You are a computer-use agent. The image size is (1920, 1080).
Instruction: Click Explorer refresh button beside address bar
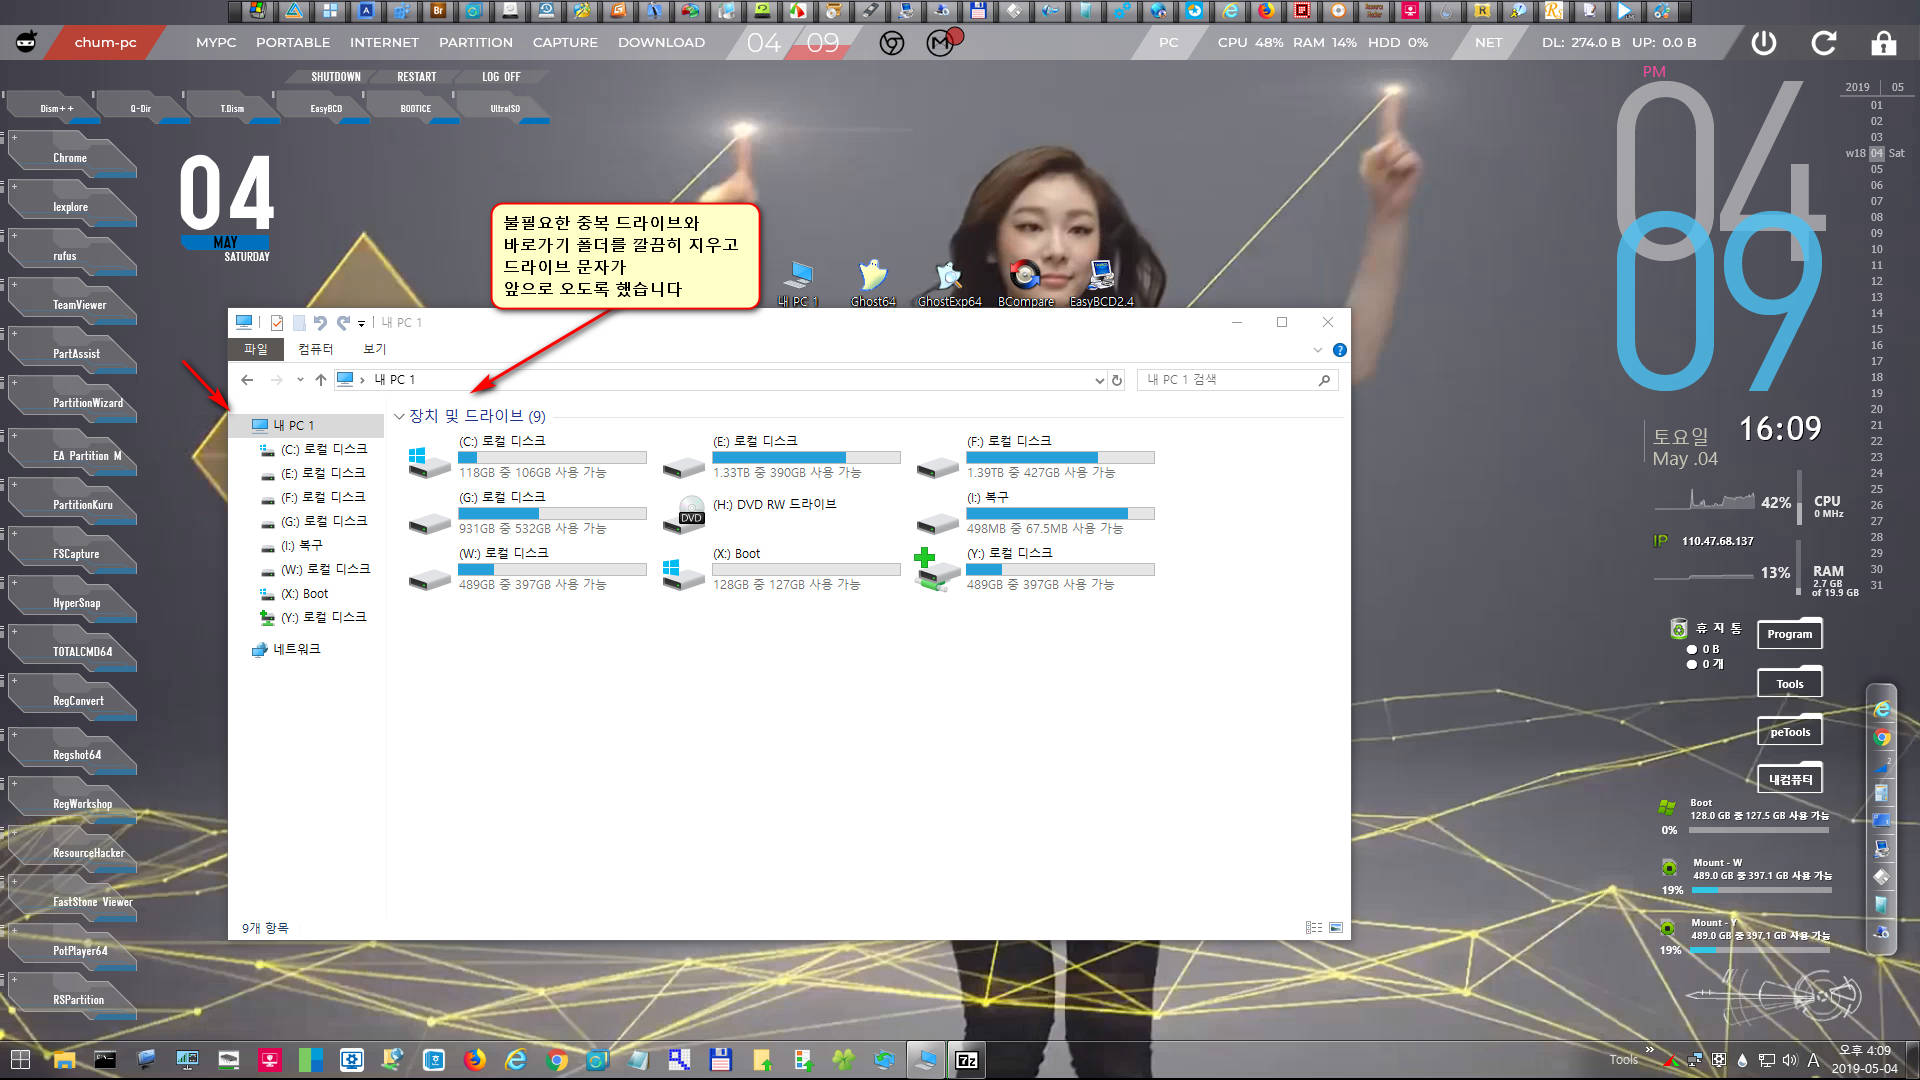pyautogui.click(x=1117, y=380)
